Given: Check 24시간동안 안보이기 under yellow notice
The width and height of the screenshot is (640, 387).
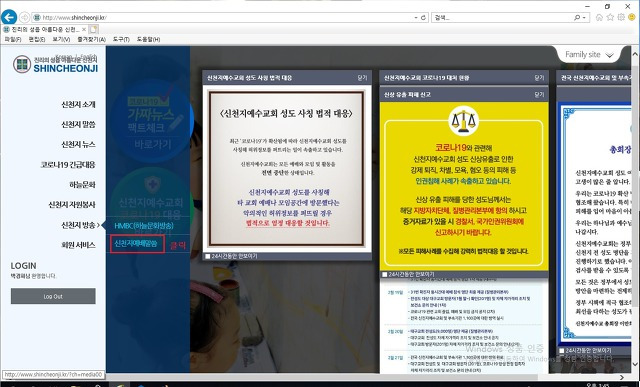Looking at the screenshot, I should [384, 274].
